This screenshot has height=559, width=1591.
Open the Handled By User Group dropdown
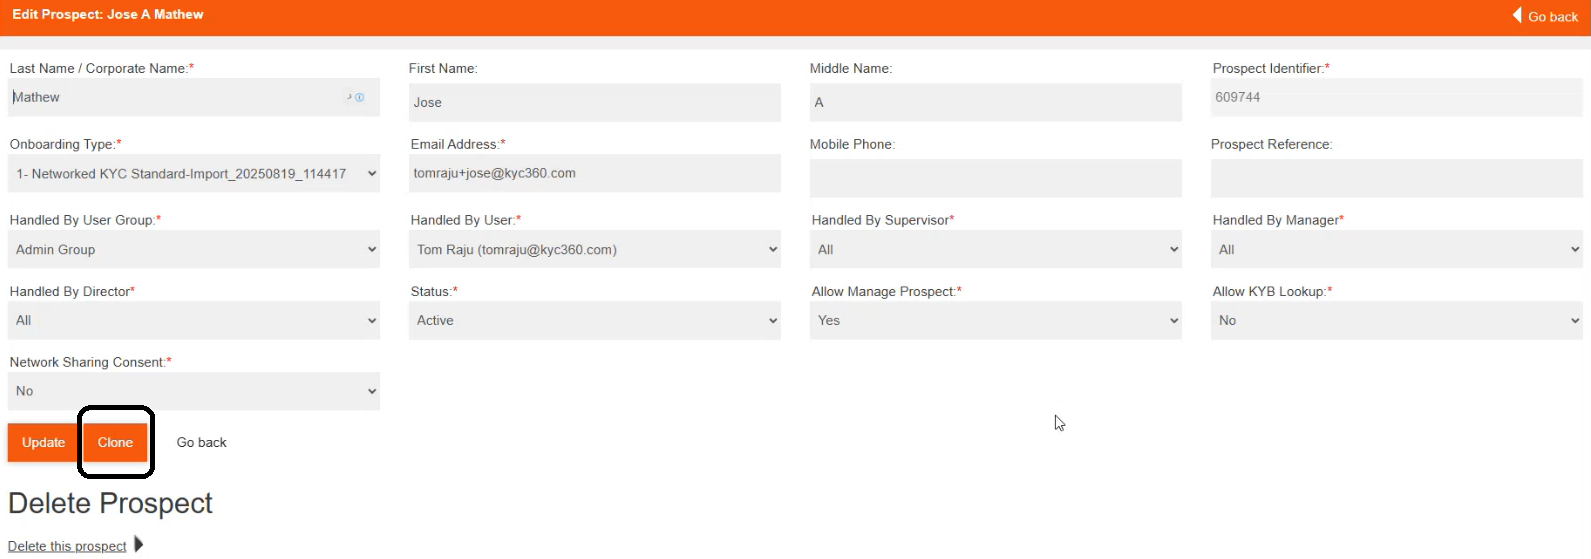(194, 250)
